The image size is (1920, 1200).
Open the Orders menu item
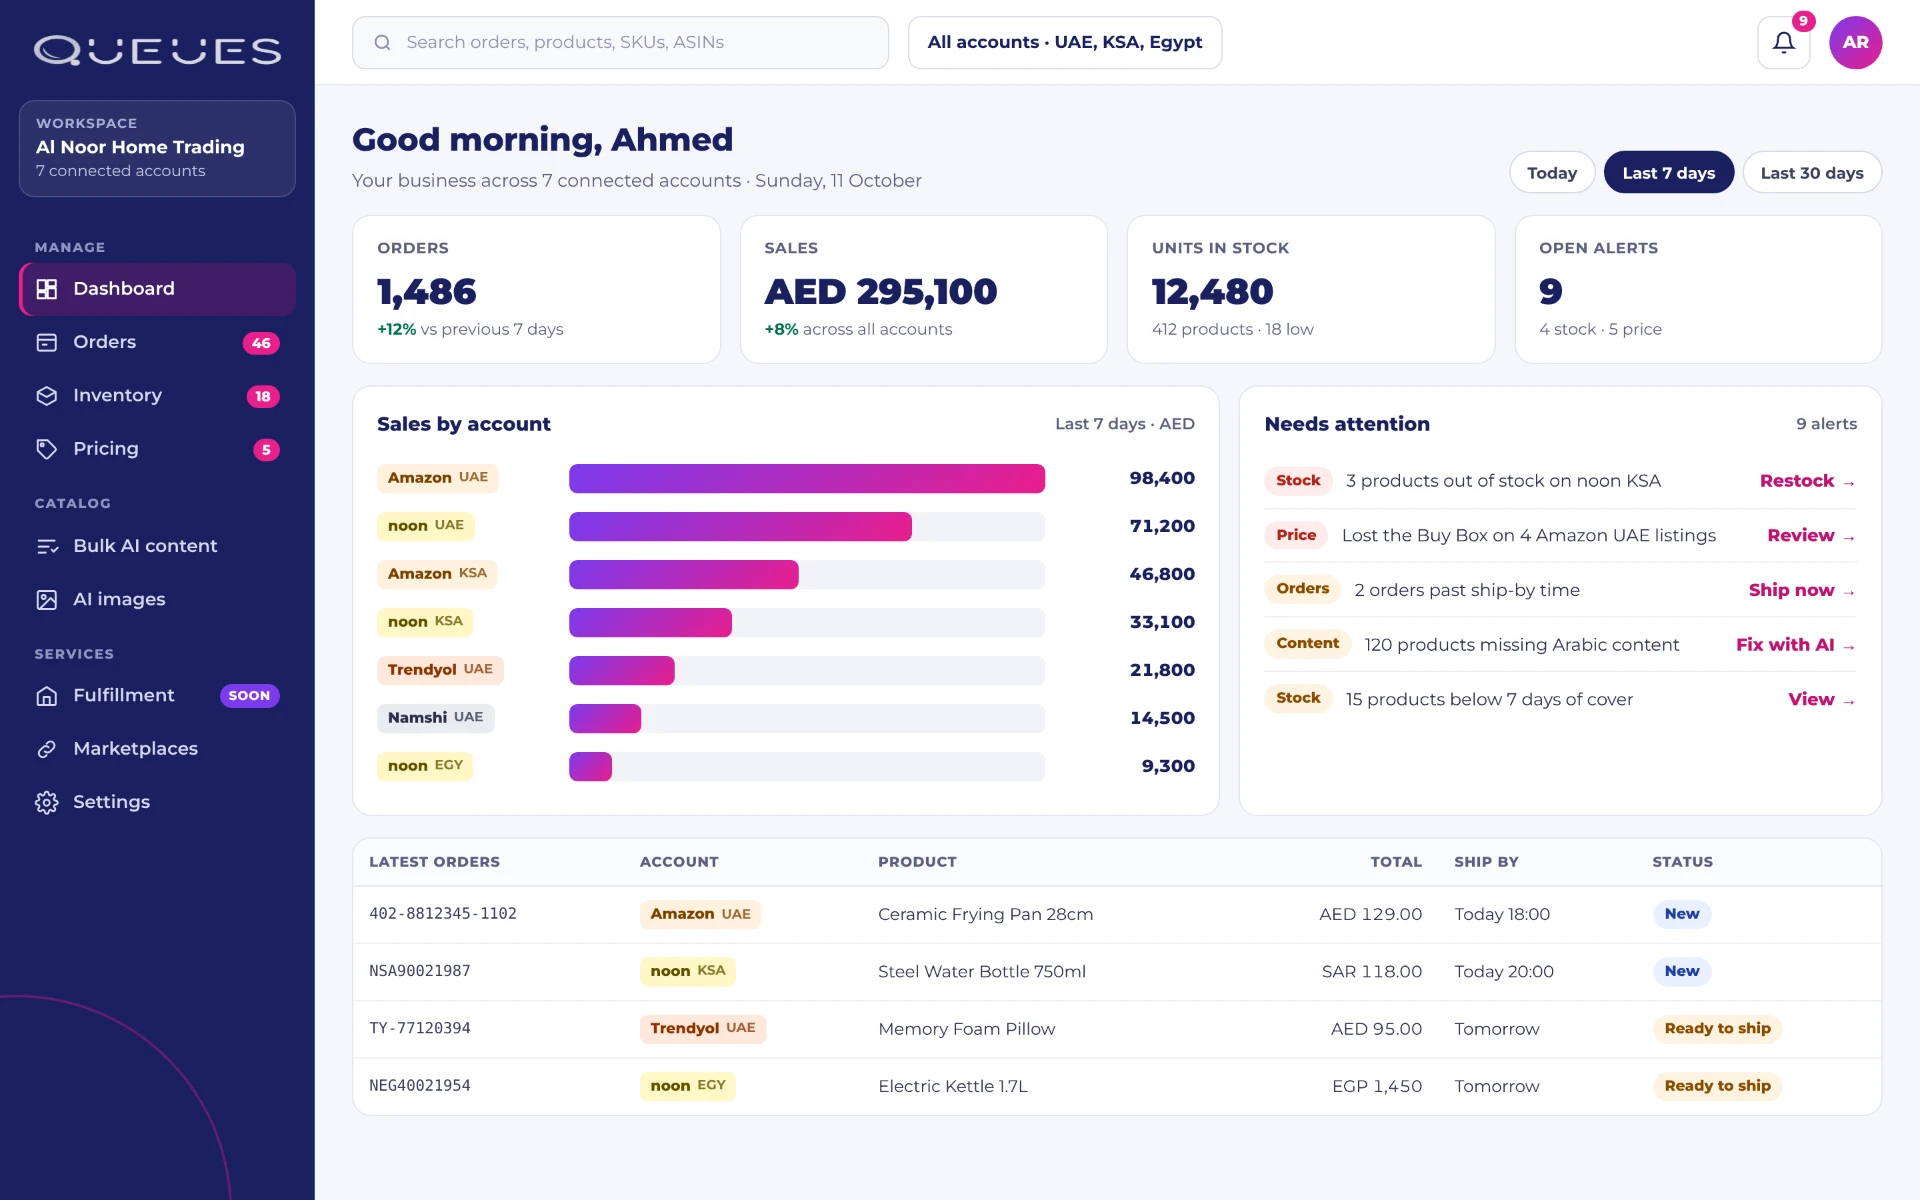(157, 342)
